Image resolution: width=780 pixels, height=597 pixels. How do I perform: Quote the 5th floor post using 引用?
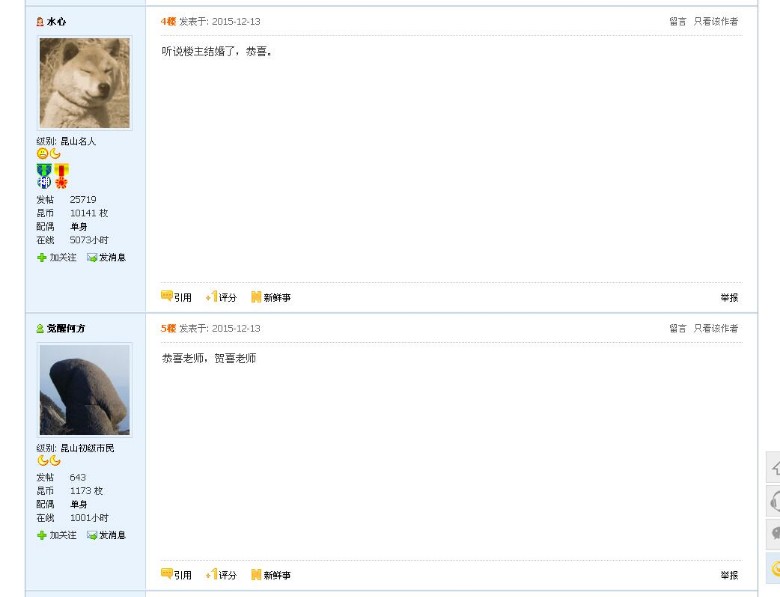click(177, 575)
